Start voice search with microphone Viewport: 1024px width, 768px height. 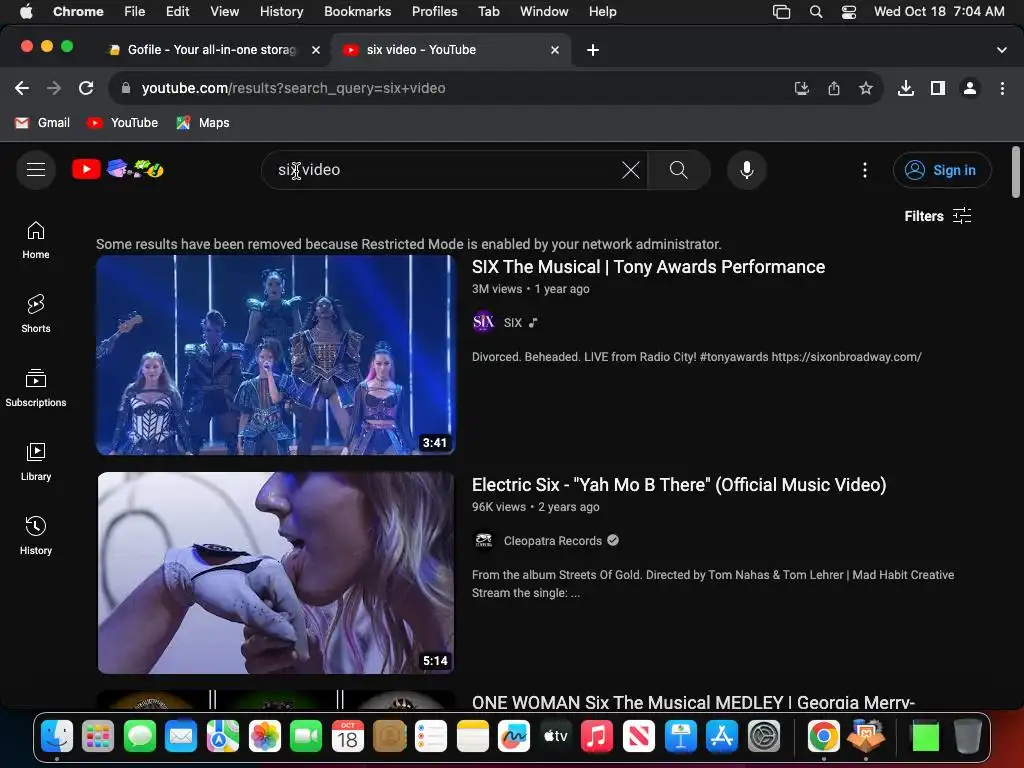pos(746,170)
